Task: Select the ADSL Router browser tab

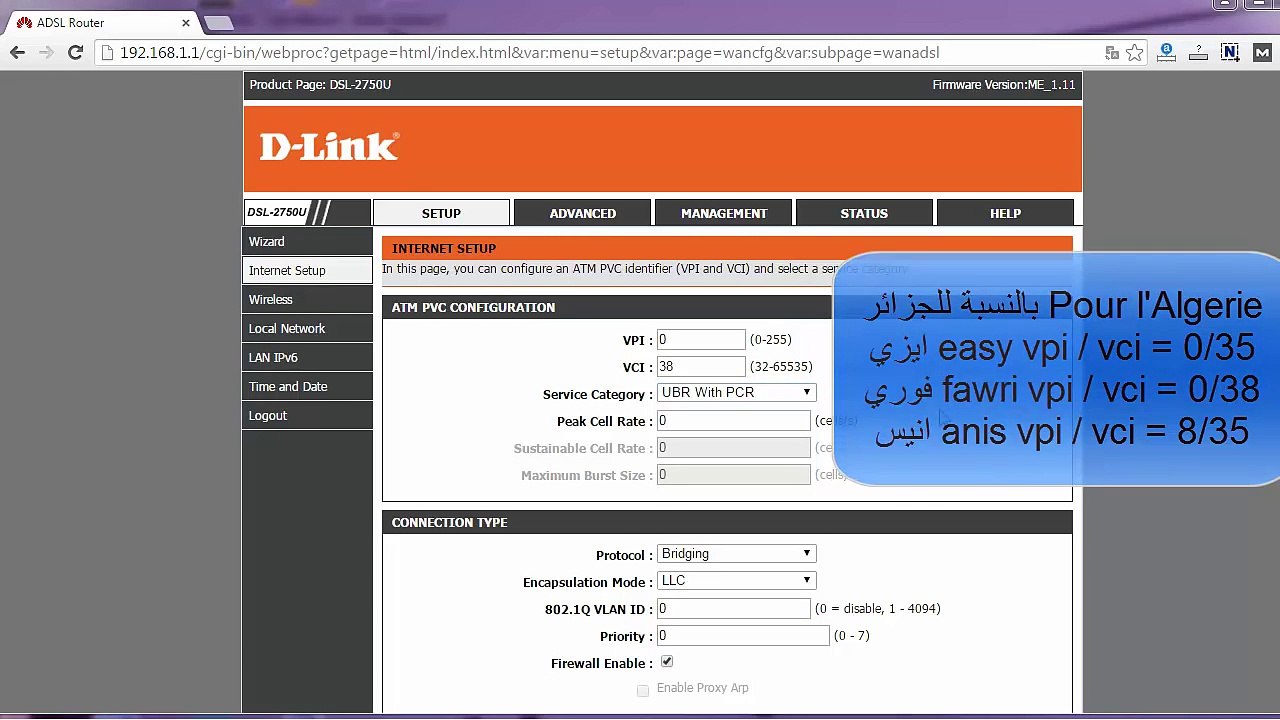Action: tap(100, 23)
